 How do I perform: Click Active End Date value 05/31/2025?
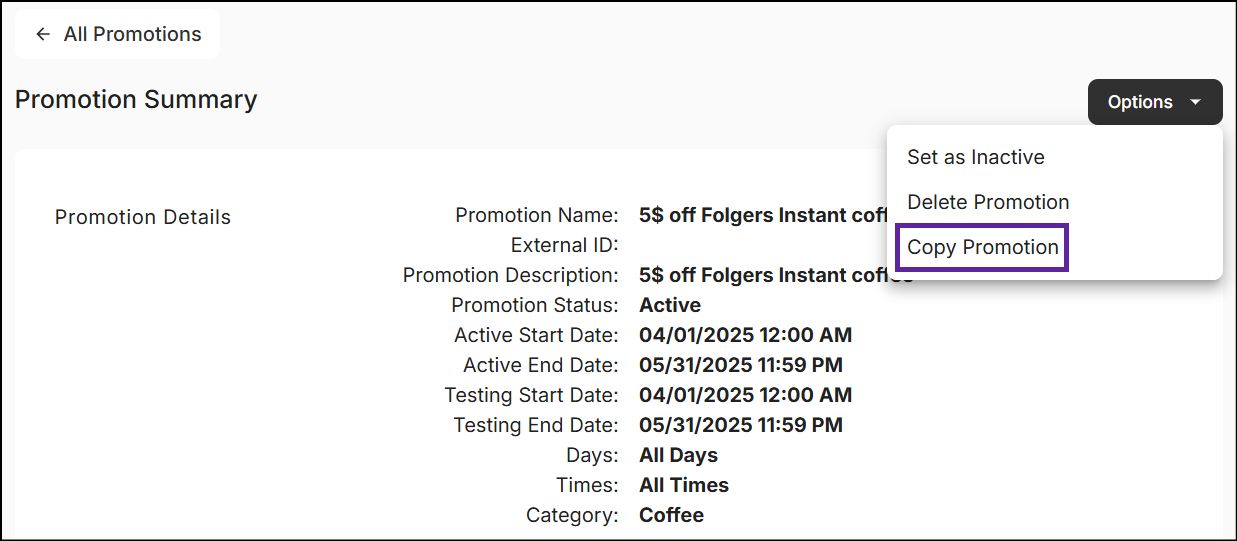[x=740, y=365]
